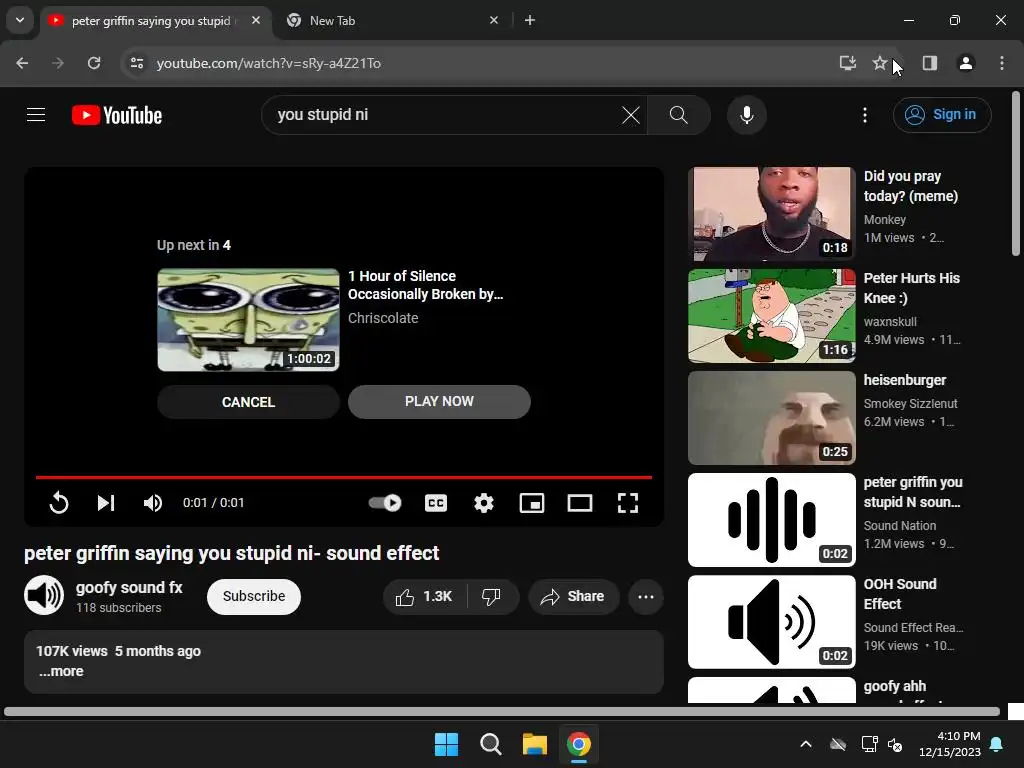Viewport: 1024px width, 768px height.
Task: Subscribe to goofy sound fx
Action: pyautogui.click(x=253, y=596)
